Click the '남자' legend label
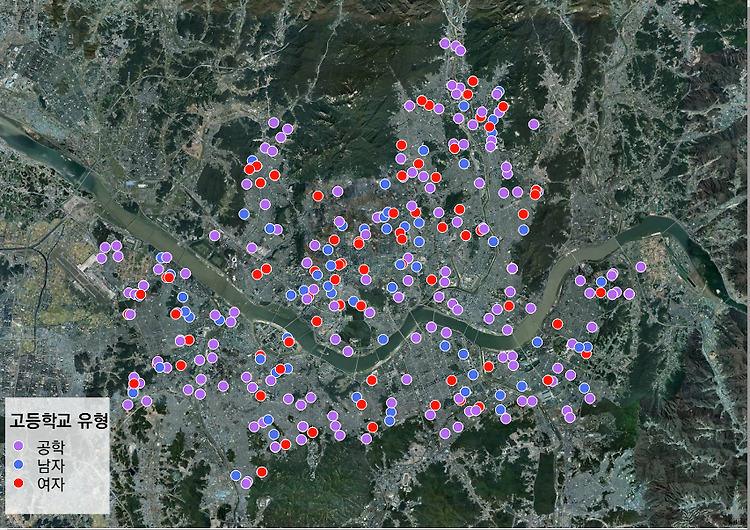Image resolution: width=750 pixels, height=530 pixels. 50,465
